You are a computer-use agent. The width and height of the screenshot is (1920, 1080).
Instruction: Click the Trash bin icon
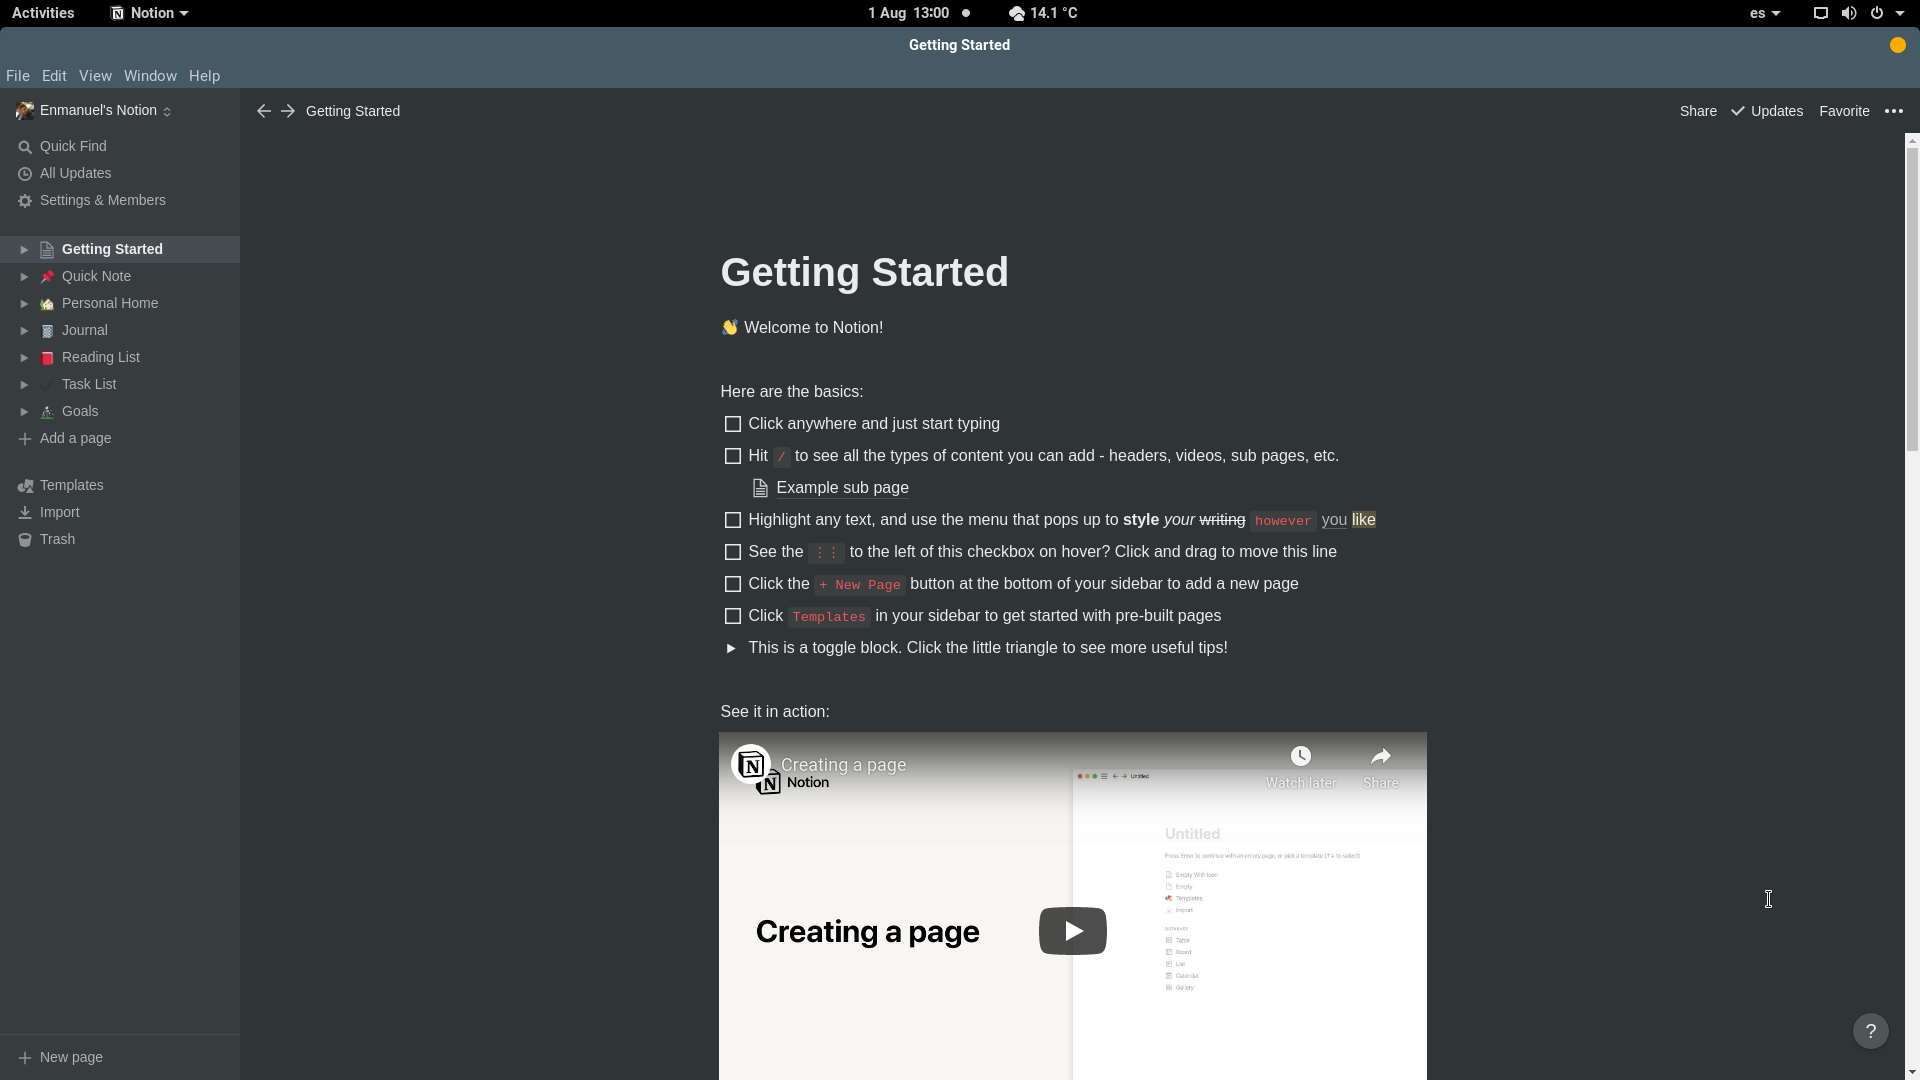[25, 540]
